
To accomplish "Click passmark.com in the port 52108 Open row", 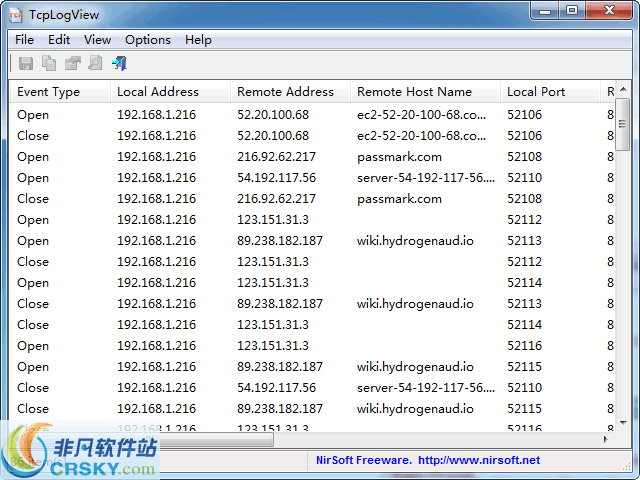I will [x=399, y=157].
